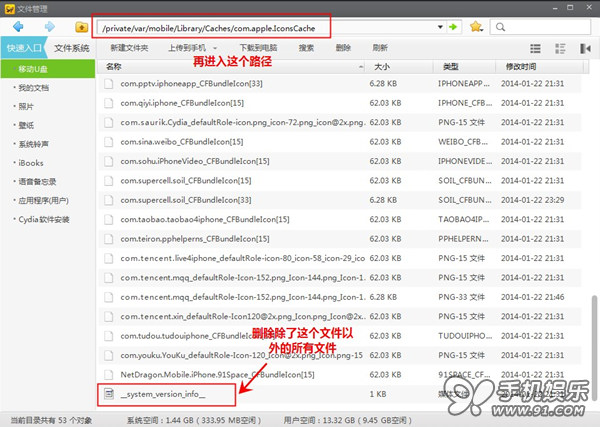
Task: Go back with the blue left arrow
Action: tap(18, 27)
